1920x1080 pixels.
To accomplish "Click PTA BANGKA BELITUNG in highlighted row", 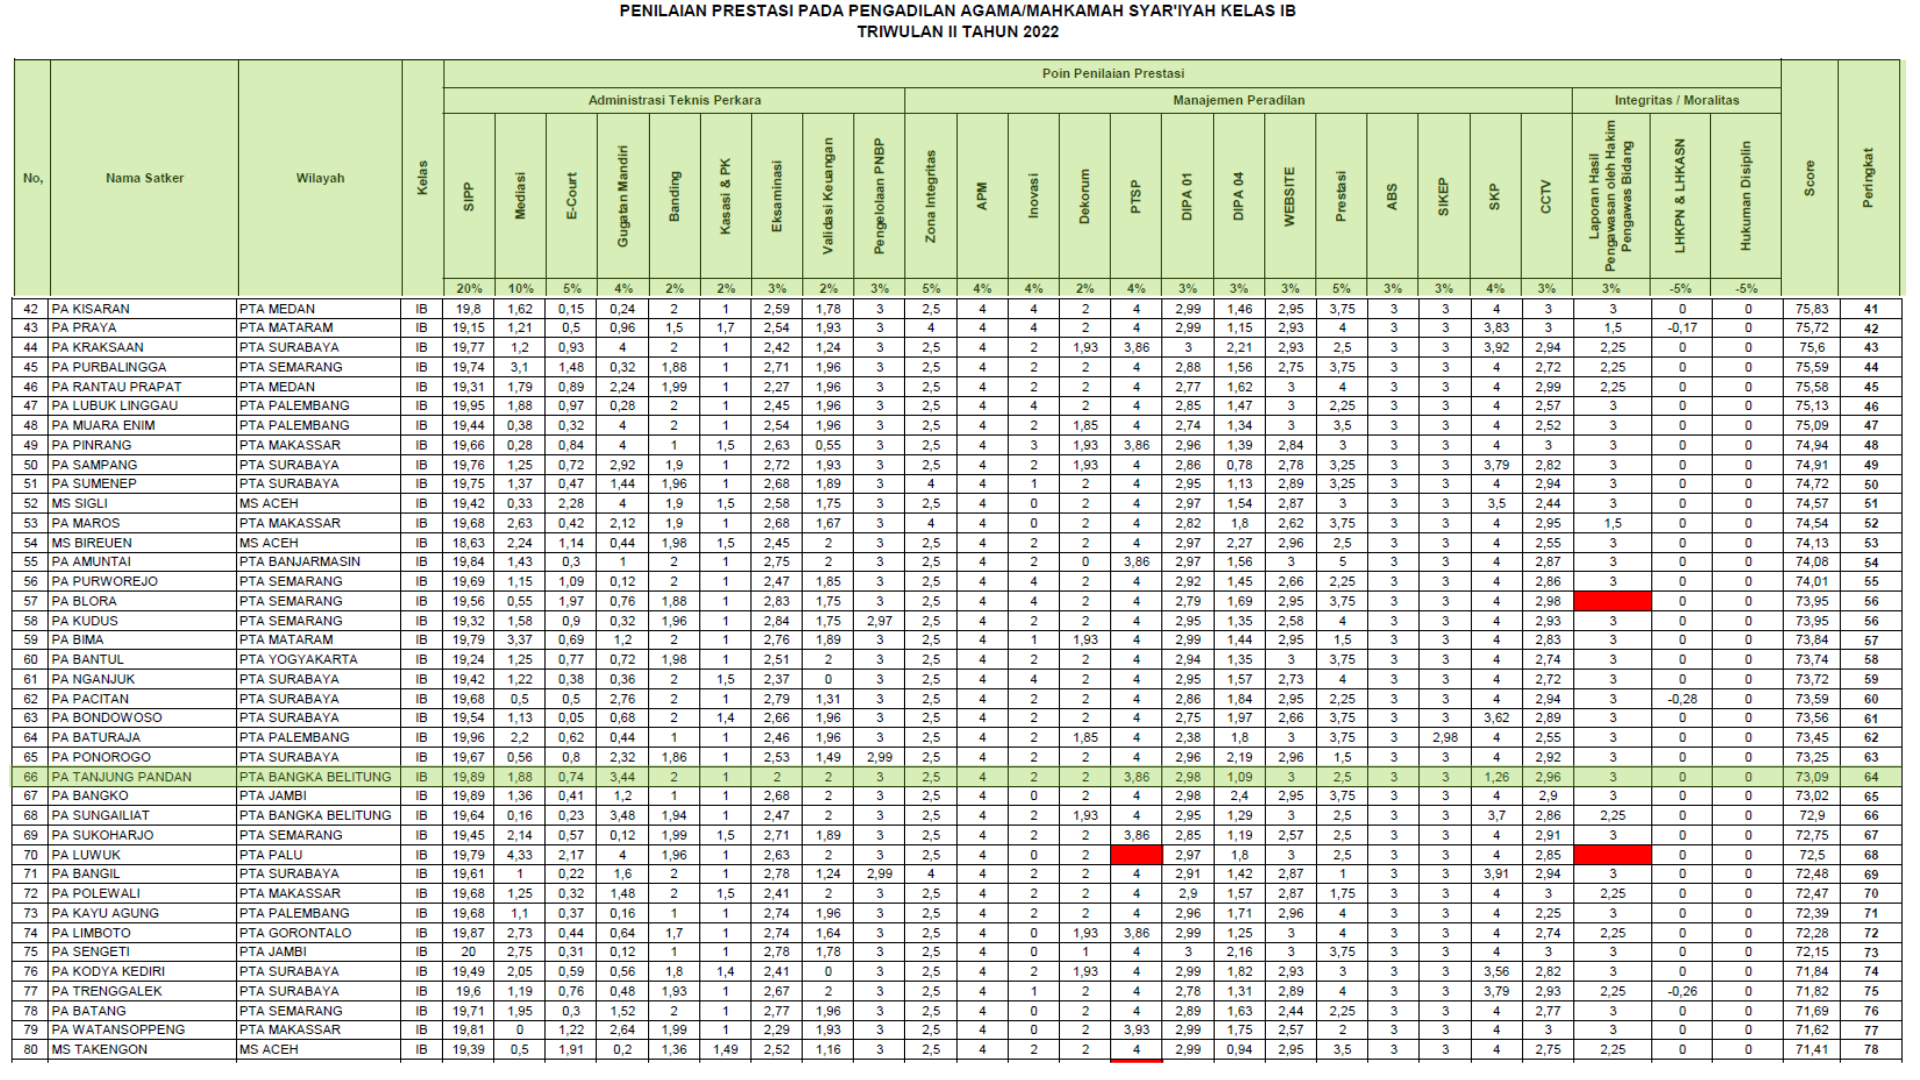I will click(x=315, y=777).
